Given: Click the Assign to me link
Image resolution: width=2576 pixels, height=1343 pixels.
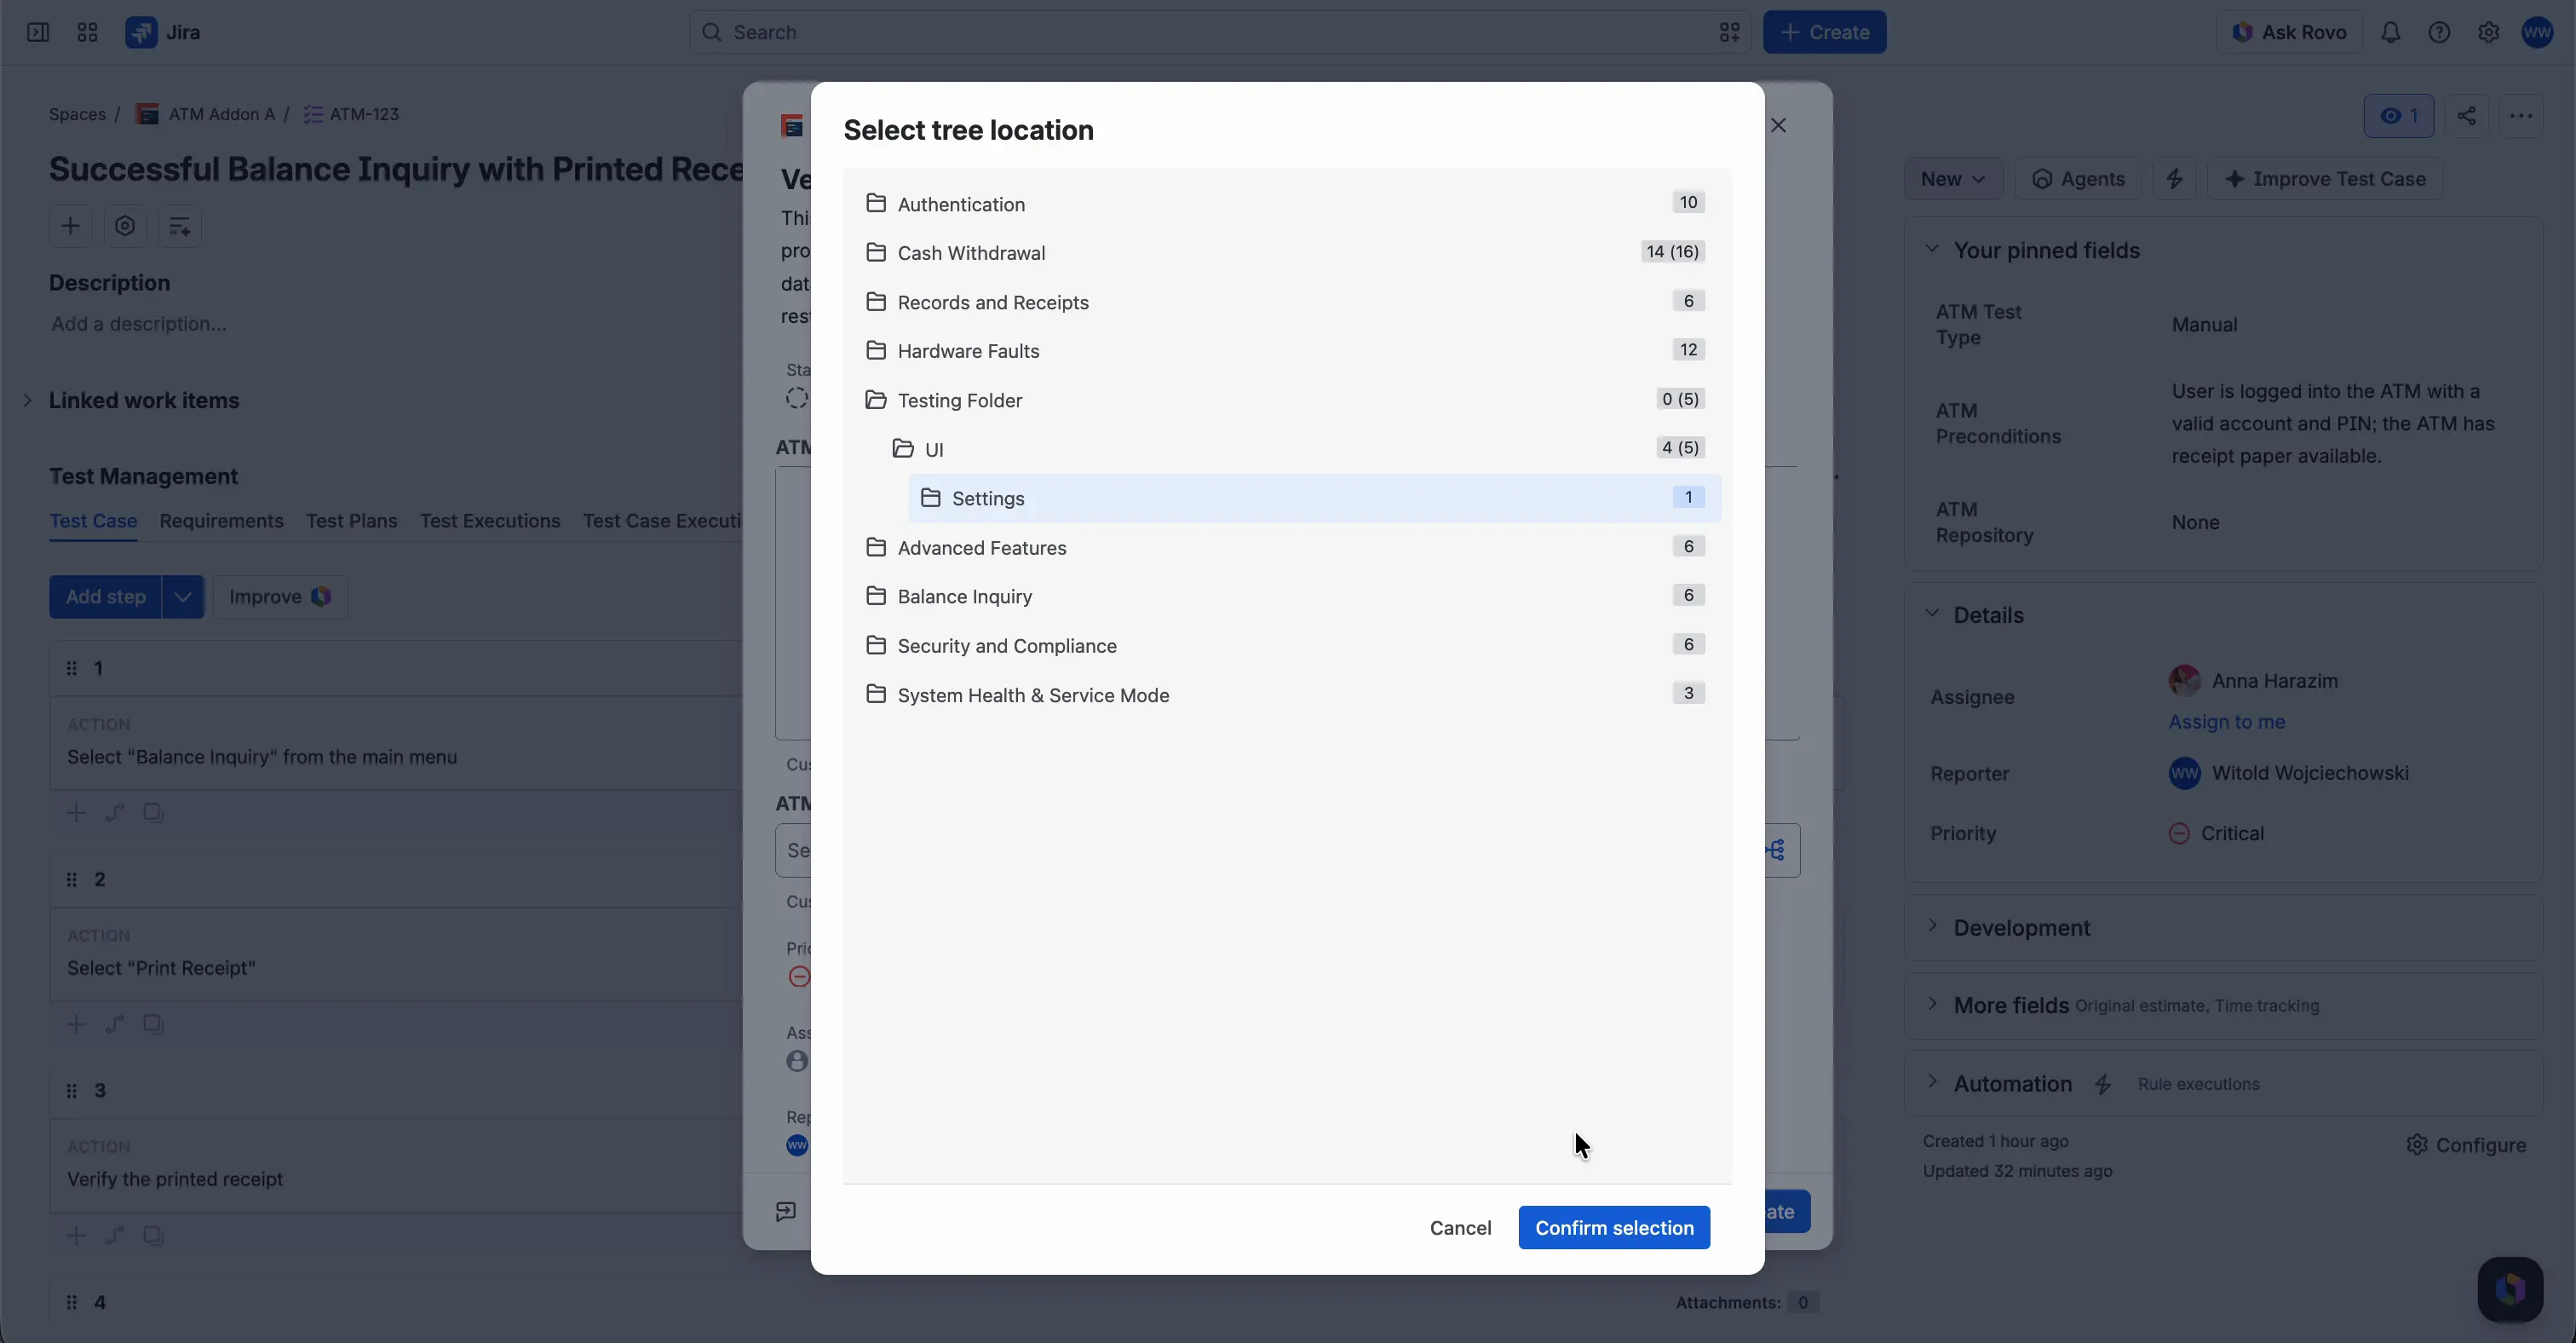Looking at the screenshot, I should point(2226,722).
